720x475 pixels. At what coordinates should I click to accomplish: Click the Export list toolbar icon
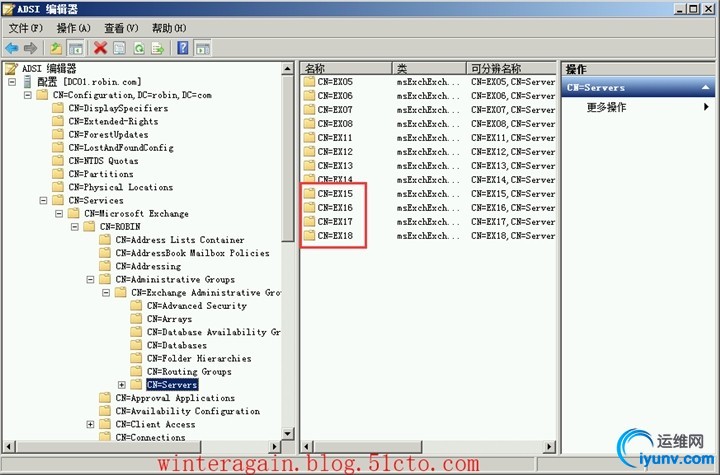(158, 48)
